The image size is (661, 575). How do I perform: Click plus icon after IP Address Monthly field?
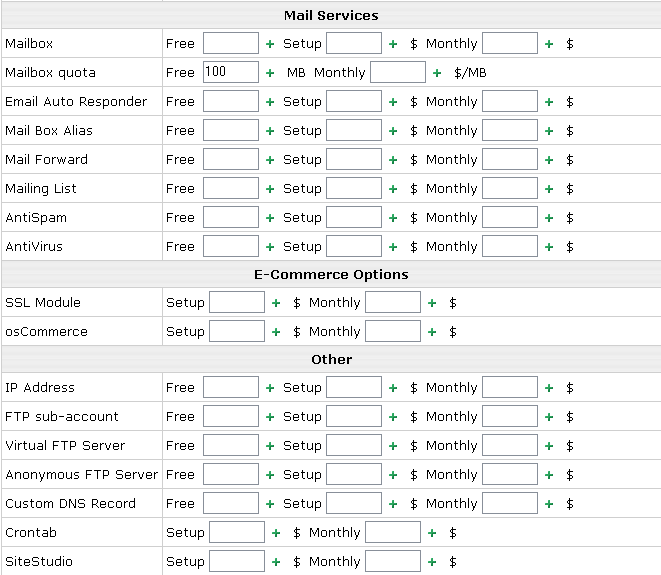[x=549, y=388]
